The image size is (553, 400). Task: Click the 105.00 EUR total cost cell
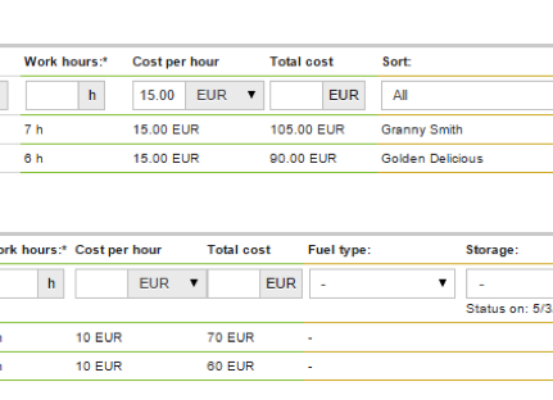coord(307,130)
